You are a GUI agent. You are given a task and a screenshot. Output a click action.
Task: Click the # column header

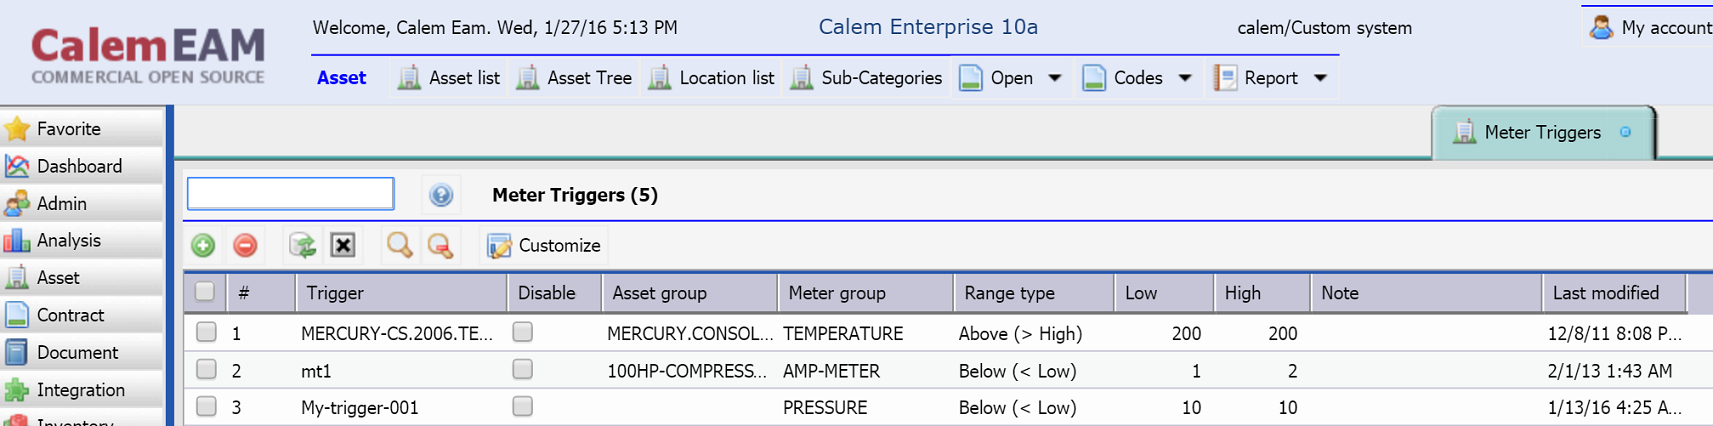(261, 293)
